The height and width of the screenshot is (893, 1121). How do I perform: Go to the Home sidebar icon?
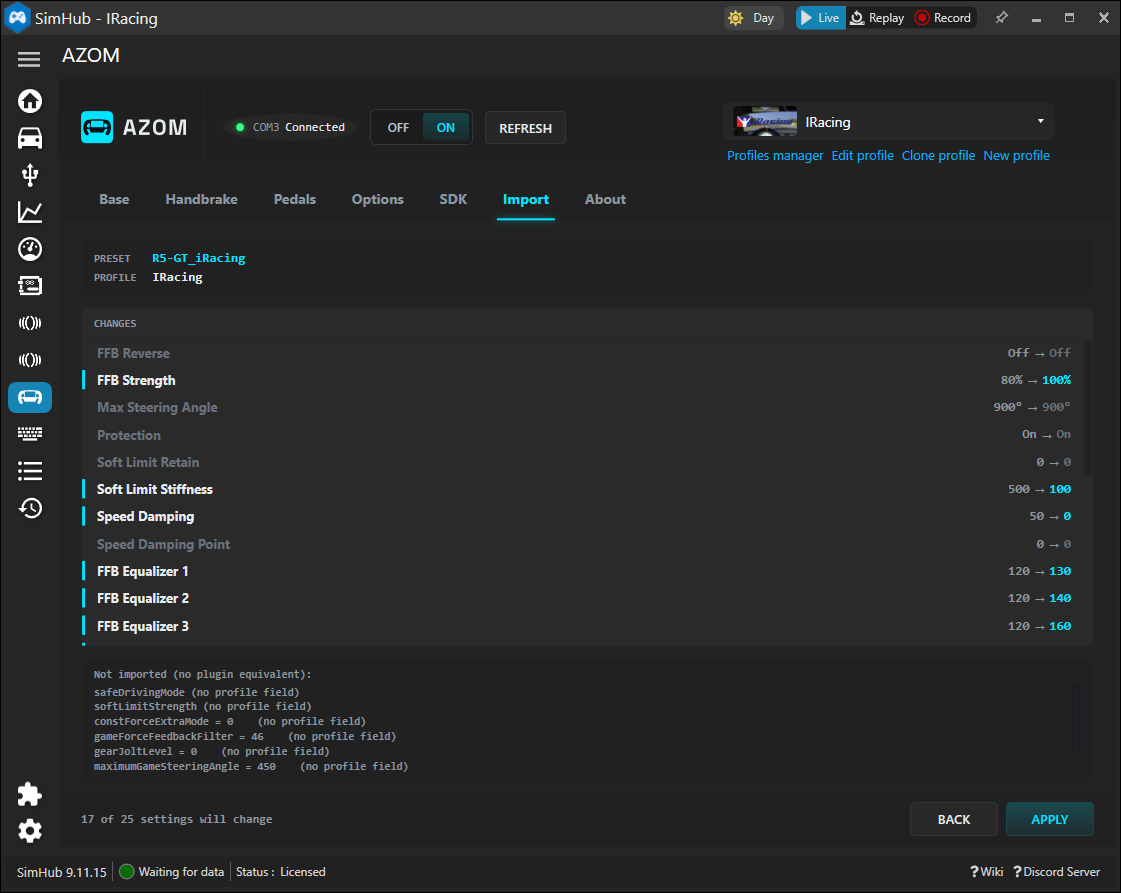click(29, 101)
